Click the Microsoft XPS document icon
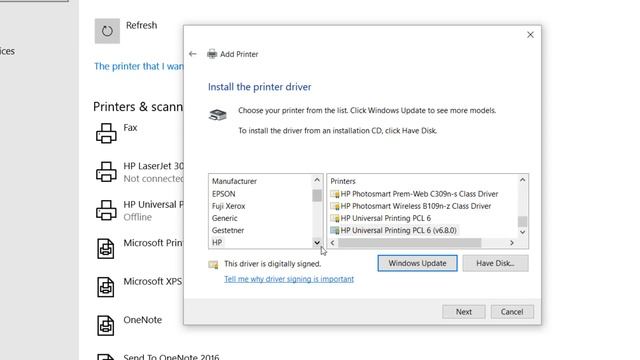This screenshot has width=640, height=360. (106, 287)
